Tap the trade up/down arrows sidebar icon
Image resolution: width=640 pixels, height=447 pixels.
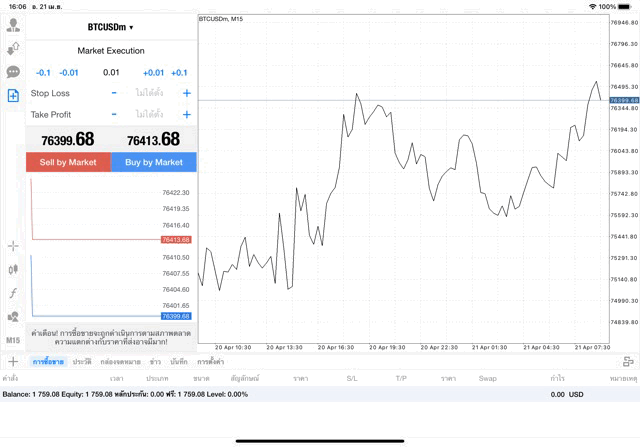13,49
